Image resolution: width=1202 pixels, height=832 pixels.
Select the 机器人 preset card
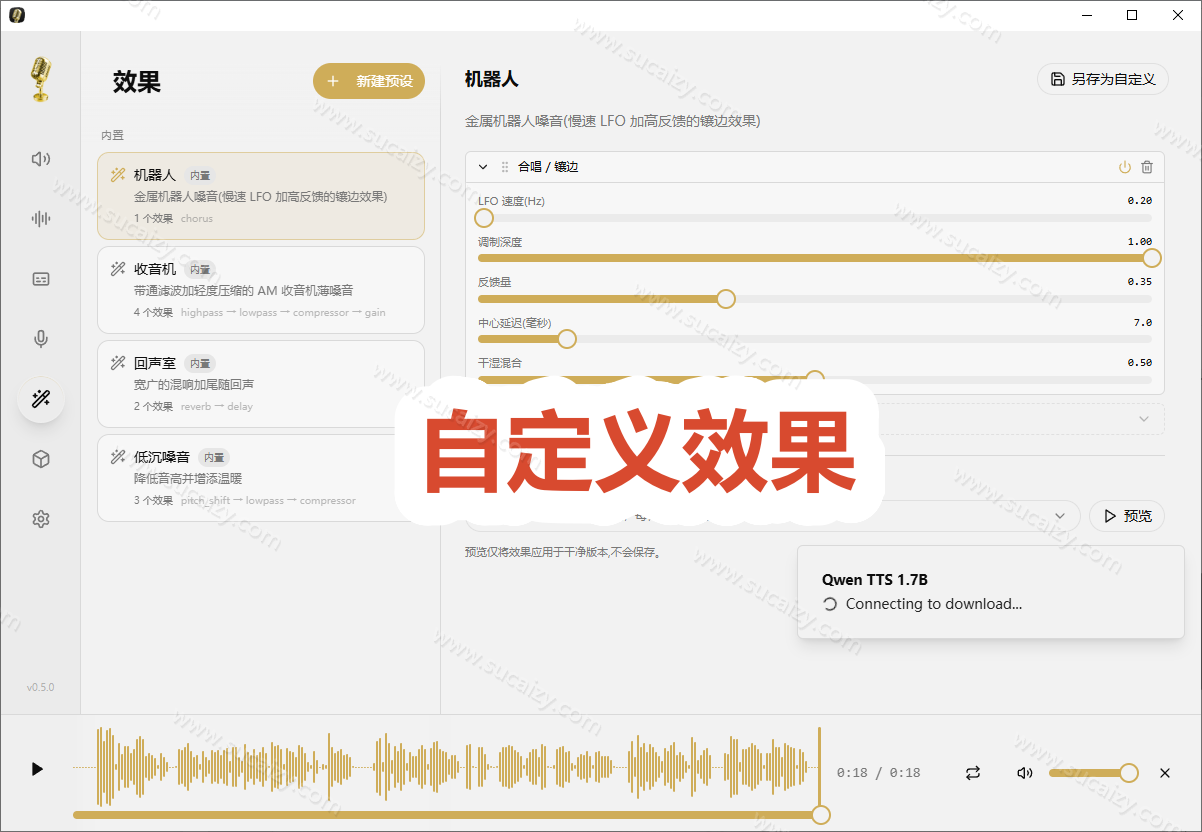pyautogui.click(x=261, y=196)
